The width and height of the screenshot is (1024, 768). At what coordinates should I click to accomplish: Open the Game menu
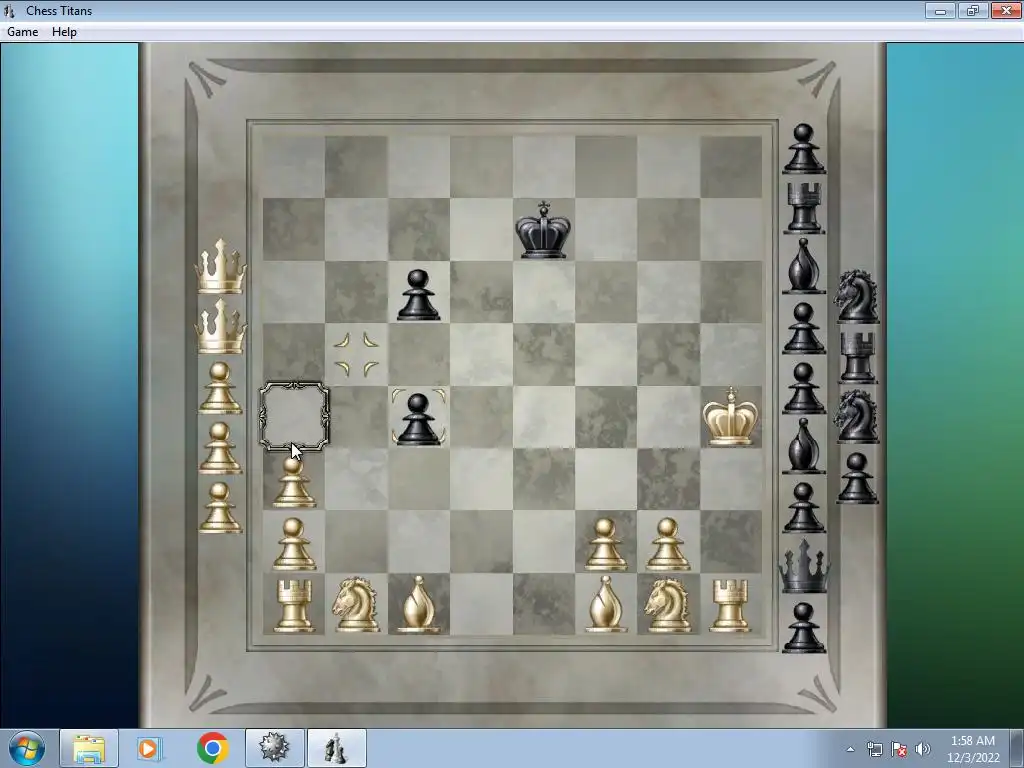tap(23, 31)
